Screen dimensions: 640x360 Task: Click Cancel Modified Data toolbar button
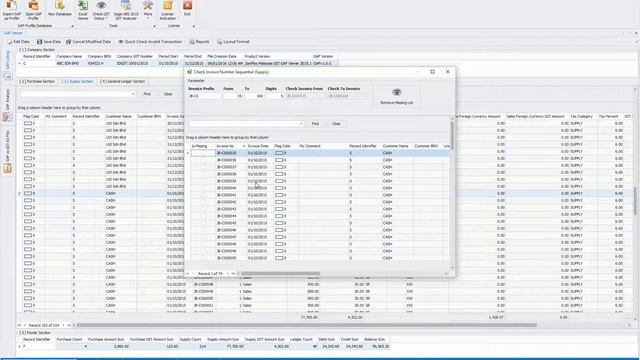click(89, 42)
